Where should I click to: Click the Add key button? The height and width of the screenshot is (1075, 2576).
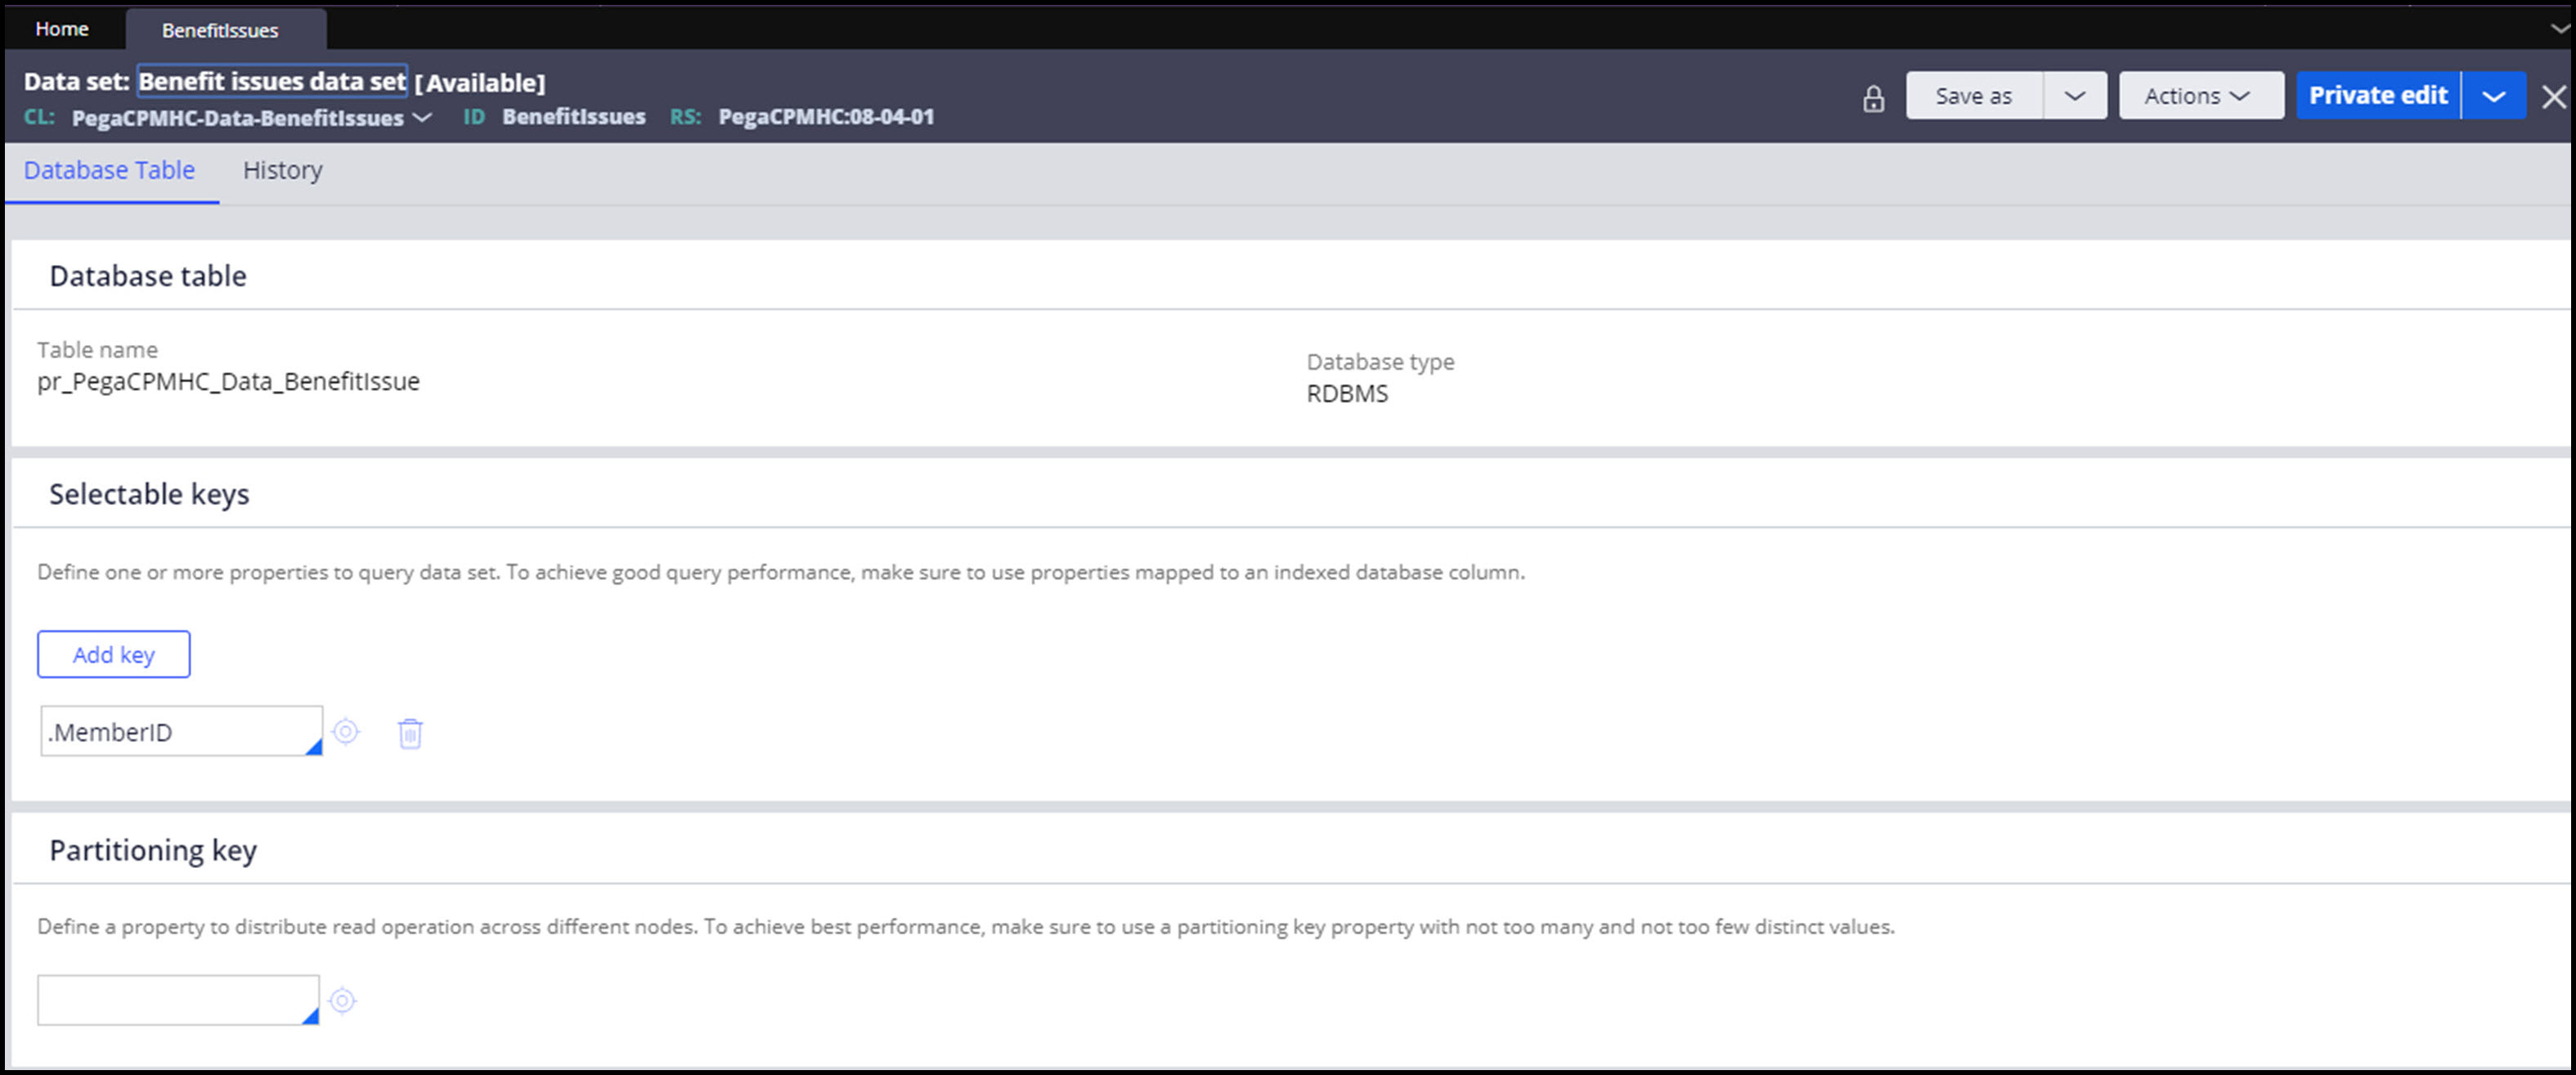(x=114, y=654)
